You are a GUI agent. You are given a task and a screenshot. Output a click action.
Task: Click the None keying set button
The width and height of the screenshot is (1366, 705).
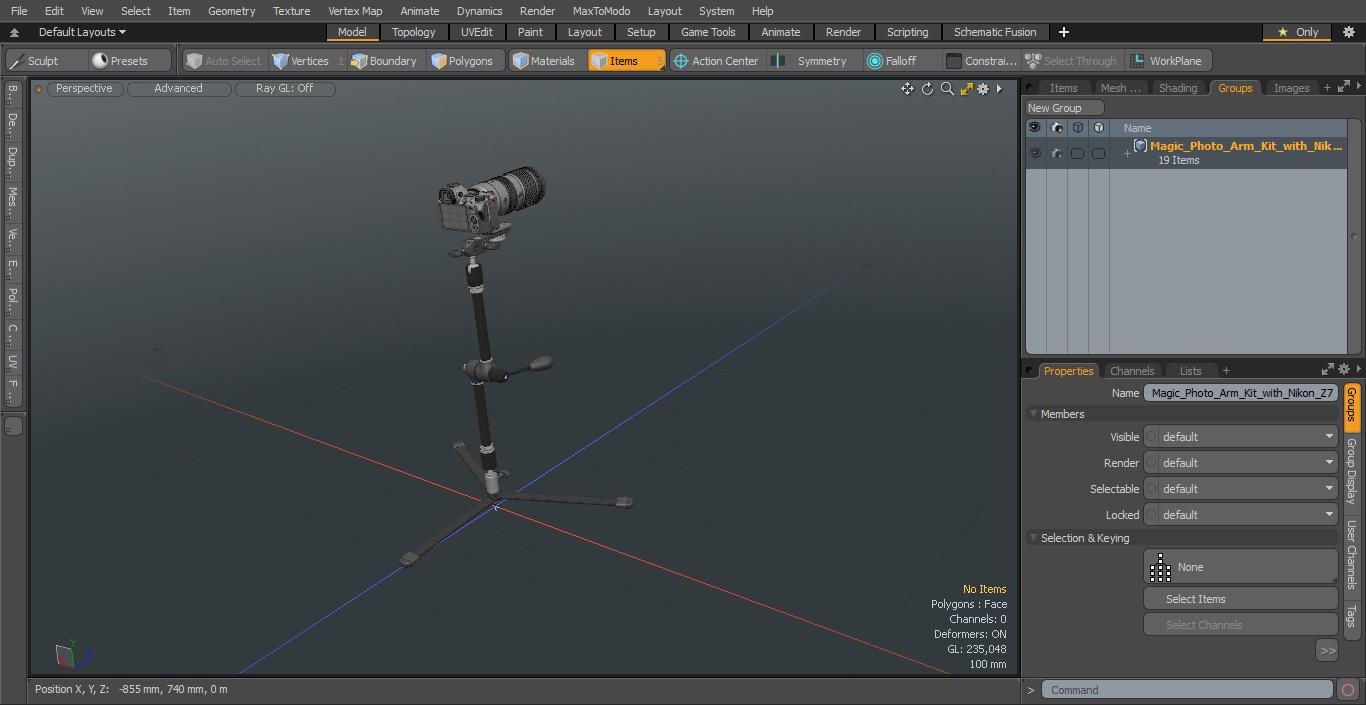tap(1240, 567)
